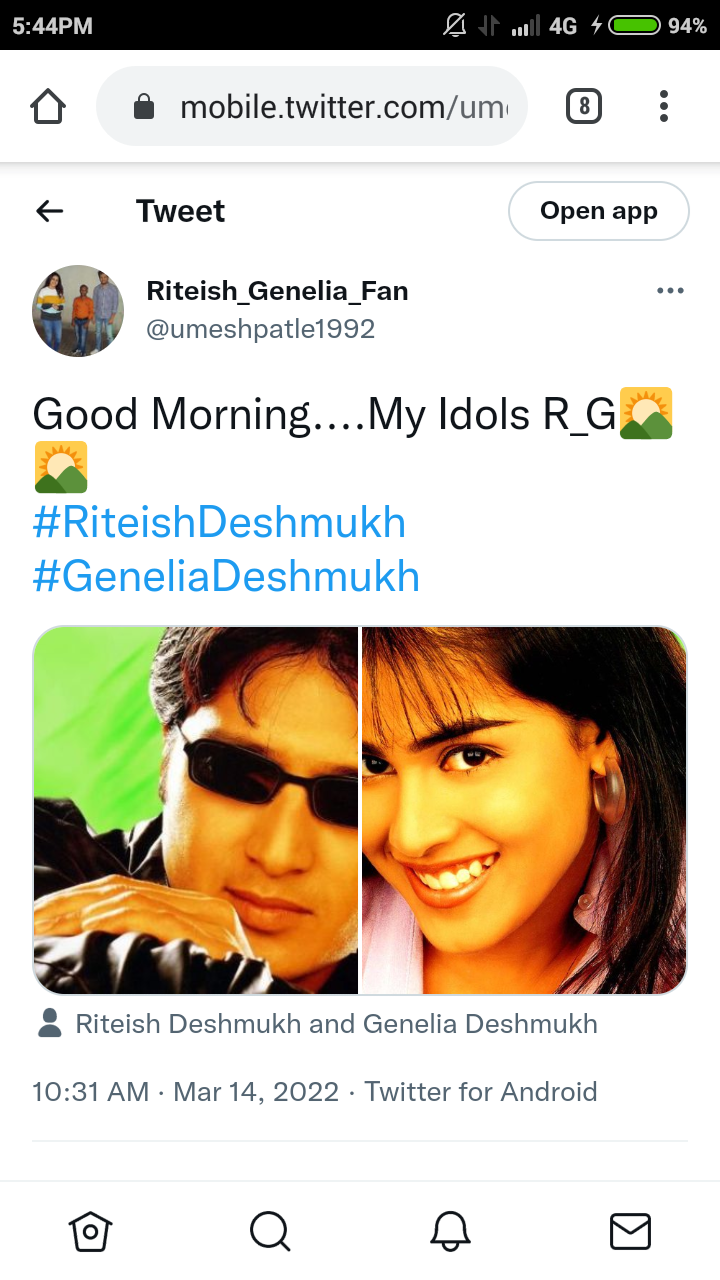This screenshot has height=1280, width=720.
Task: Open the browser home page icon
Action: [48, 106]
